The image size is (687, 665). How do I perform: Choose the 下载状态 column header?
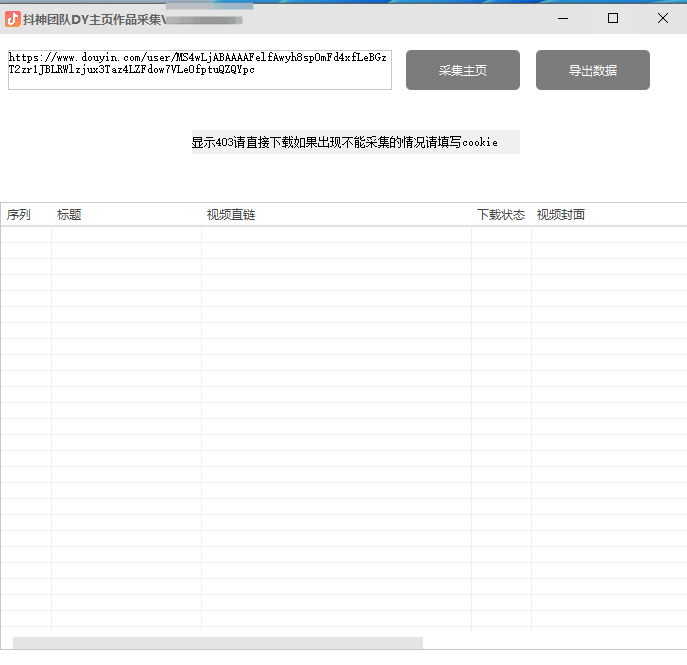coord(500,215)
